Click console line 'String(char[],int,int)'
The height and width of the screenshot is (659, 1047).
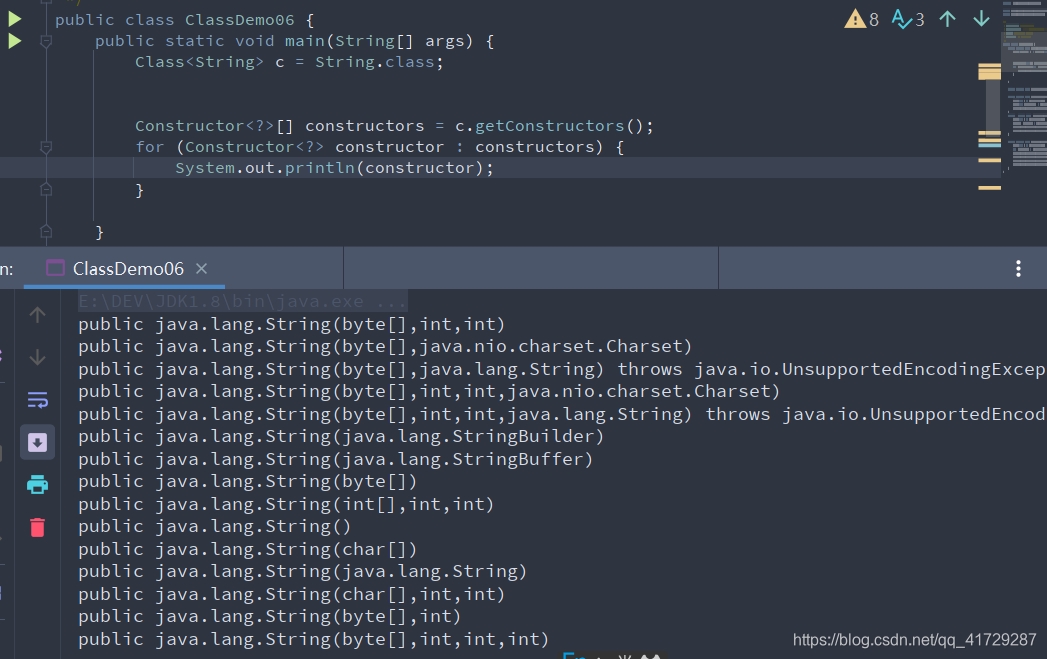pos(291,594)
